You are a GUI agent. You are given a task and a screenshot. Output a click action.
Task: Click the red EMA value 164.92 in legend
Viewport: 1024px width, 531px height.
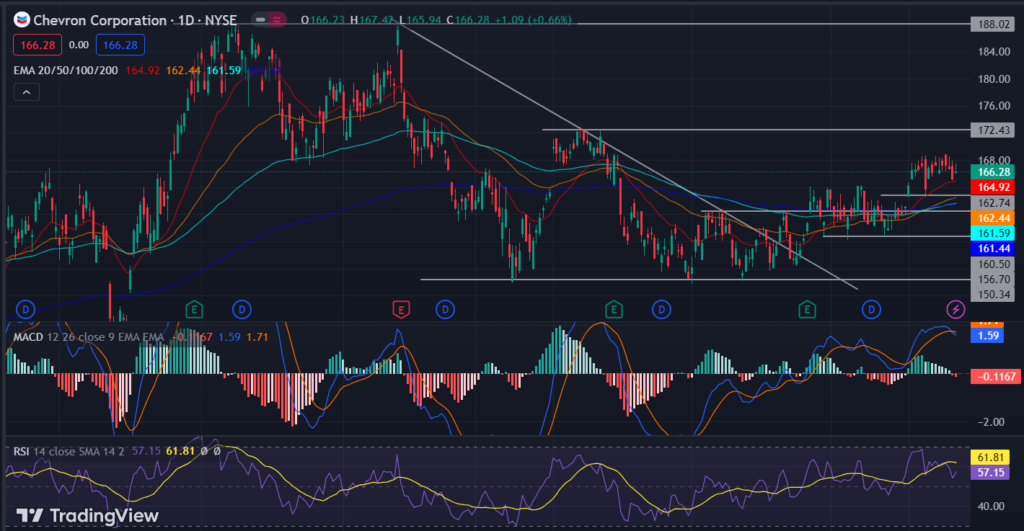pos(142,70)
